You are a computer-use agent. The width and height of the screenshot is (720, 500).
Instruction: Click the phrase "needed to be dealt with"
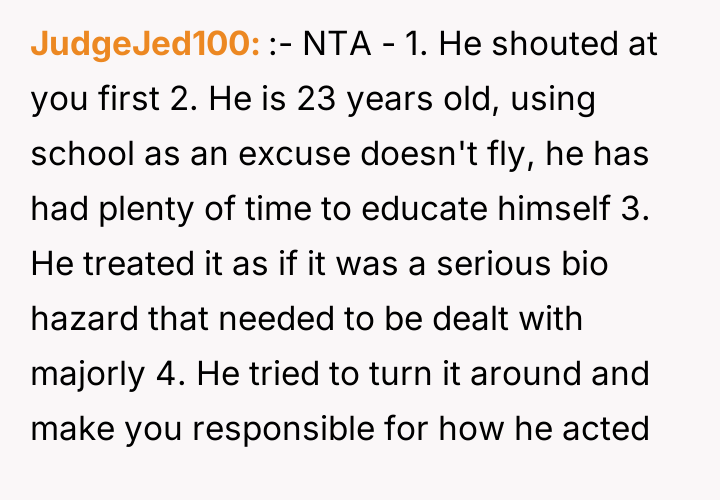396,319
